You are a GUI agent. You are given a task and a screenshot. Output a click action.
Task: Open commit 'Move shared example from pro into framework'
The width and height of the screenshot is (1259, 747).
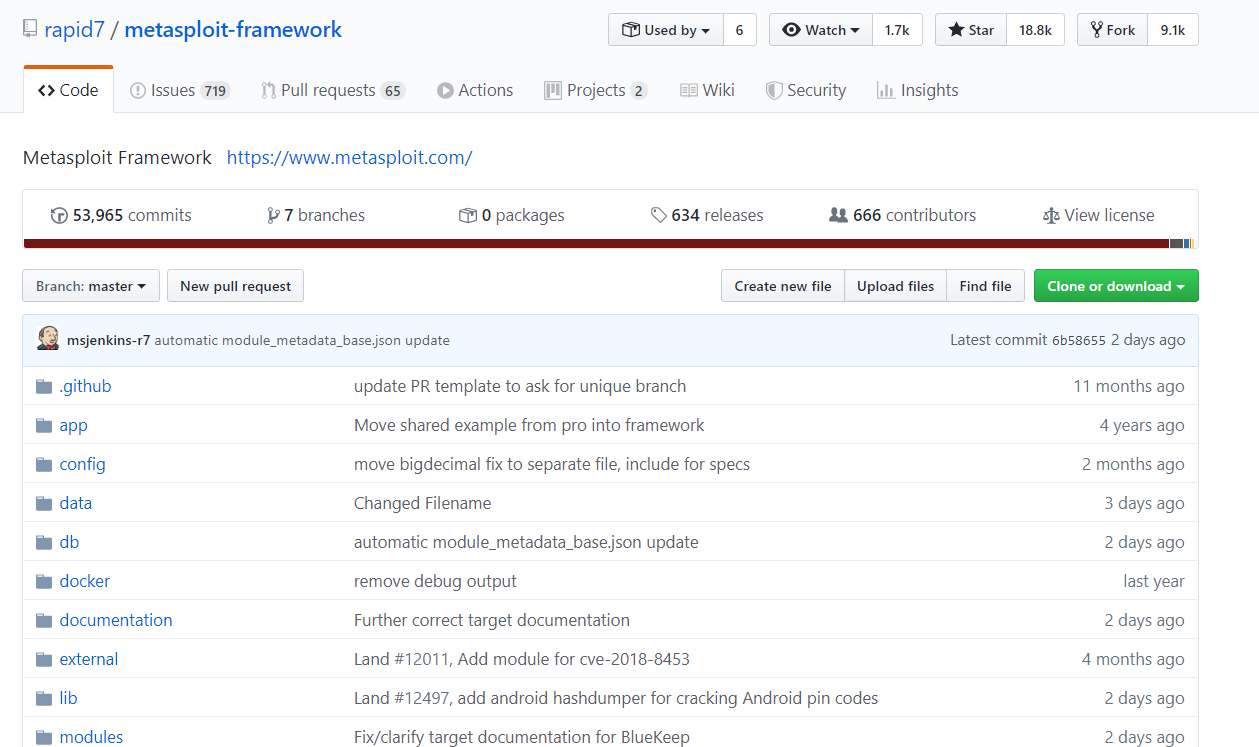click(x=529, y=426)
